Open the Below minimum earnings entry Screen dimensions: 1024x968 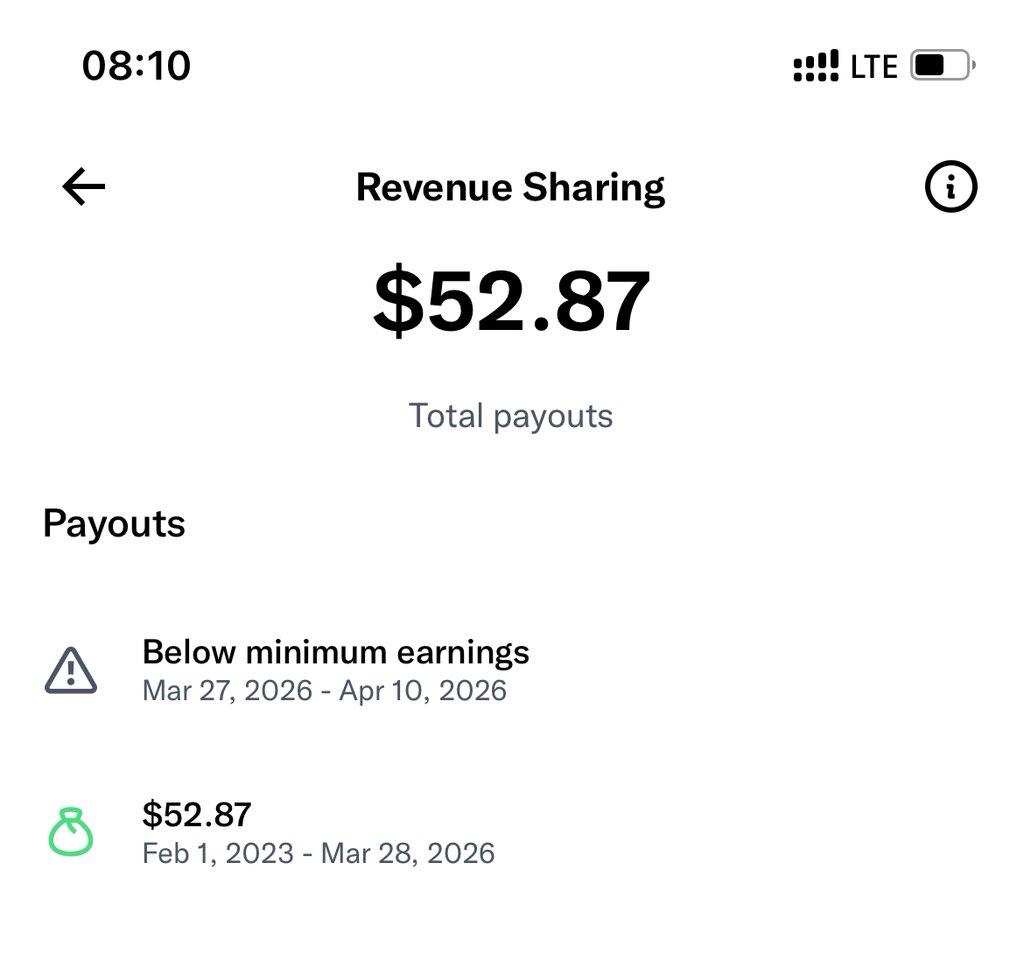(512, 671)
